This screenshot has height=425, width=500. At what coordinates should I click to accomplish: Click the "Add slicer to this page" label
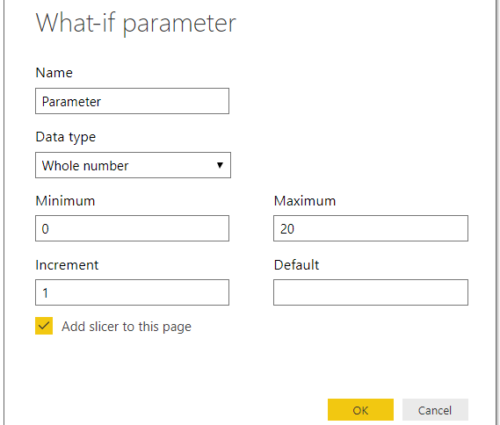coord(126,327)
